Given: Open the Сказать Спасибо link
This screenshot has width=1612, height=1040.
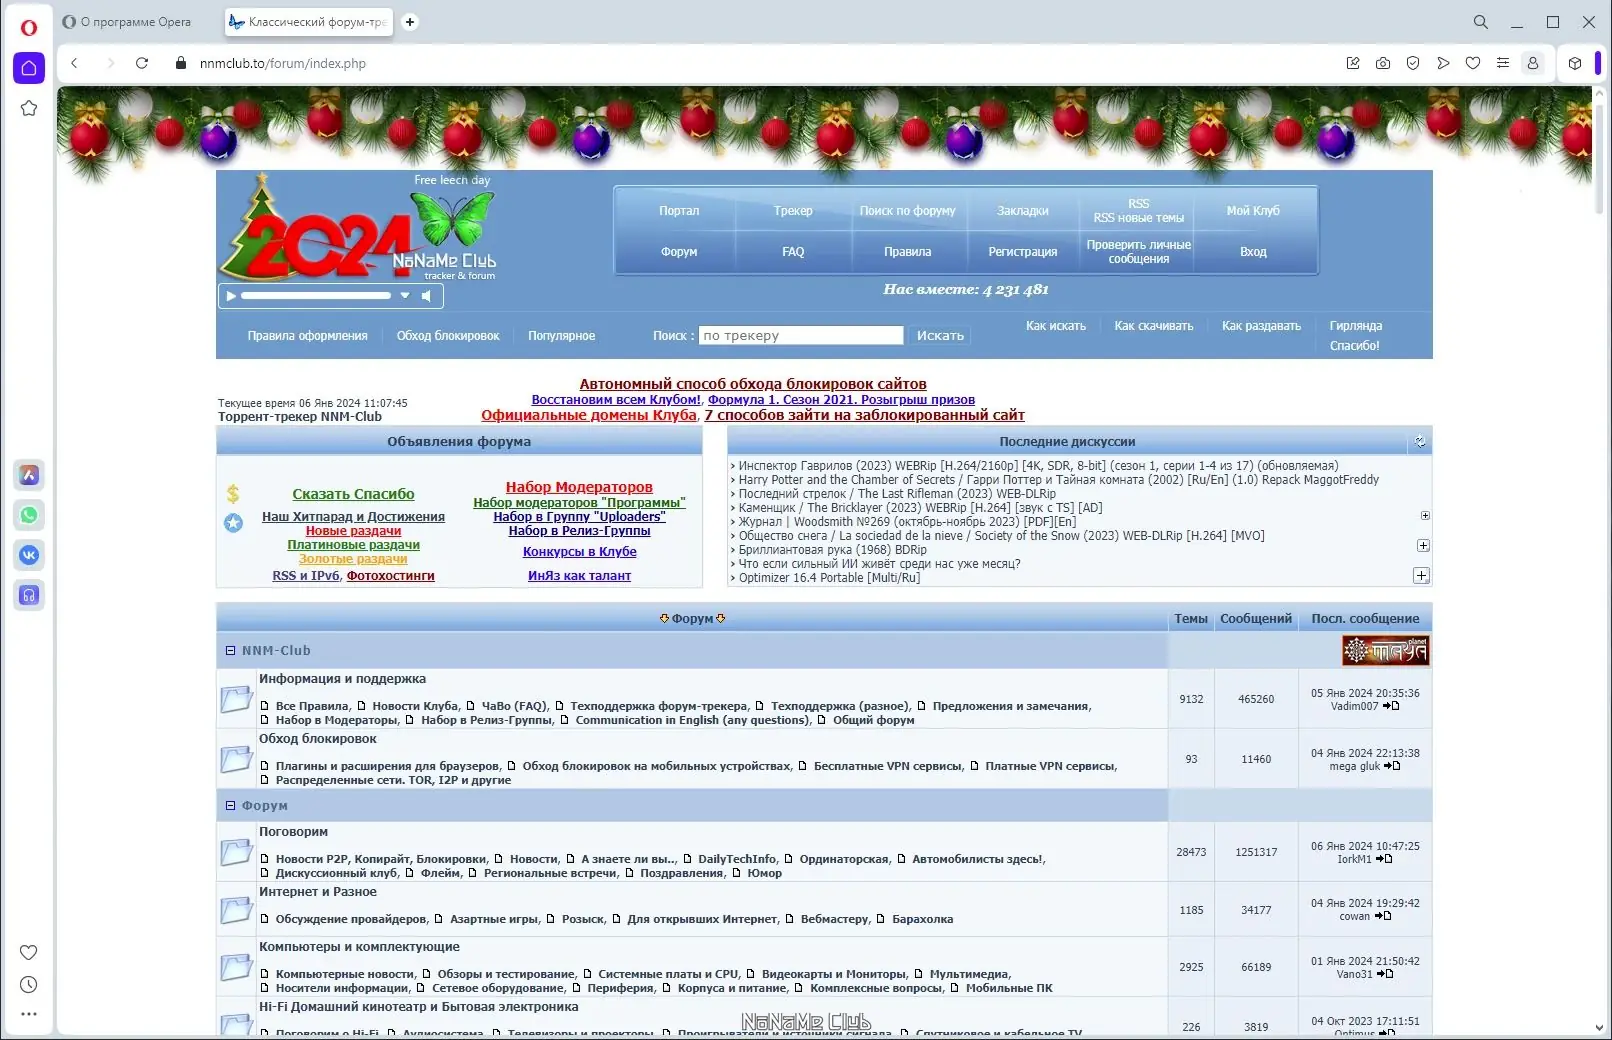Looking at the screenshot, I should coord(353,494).
